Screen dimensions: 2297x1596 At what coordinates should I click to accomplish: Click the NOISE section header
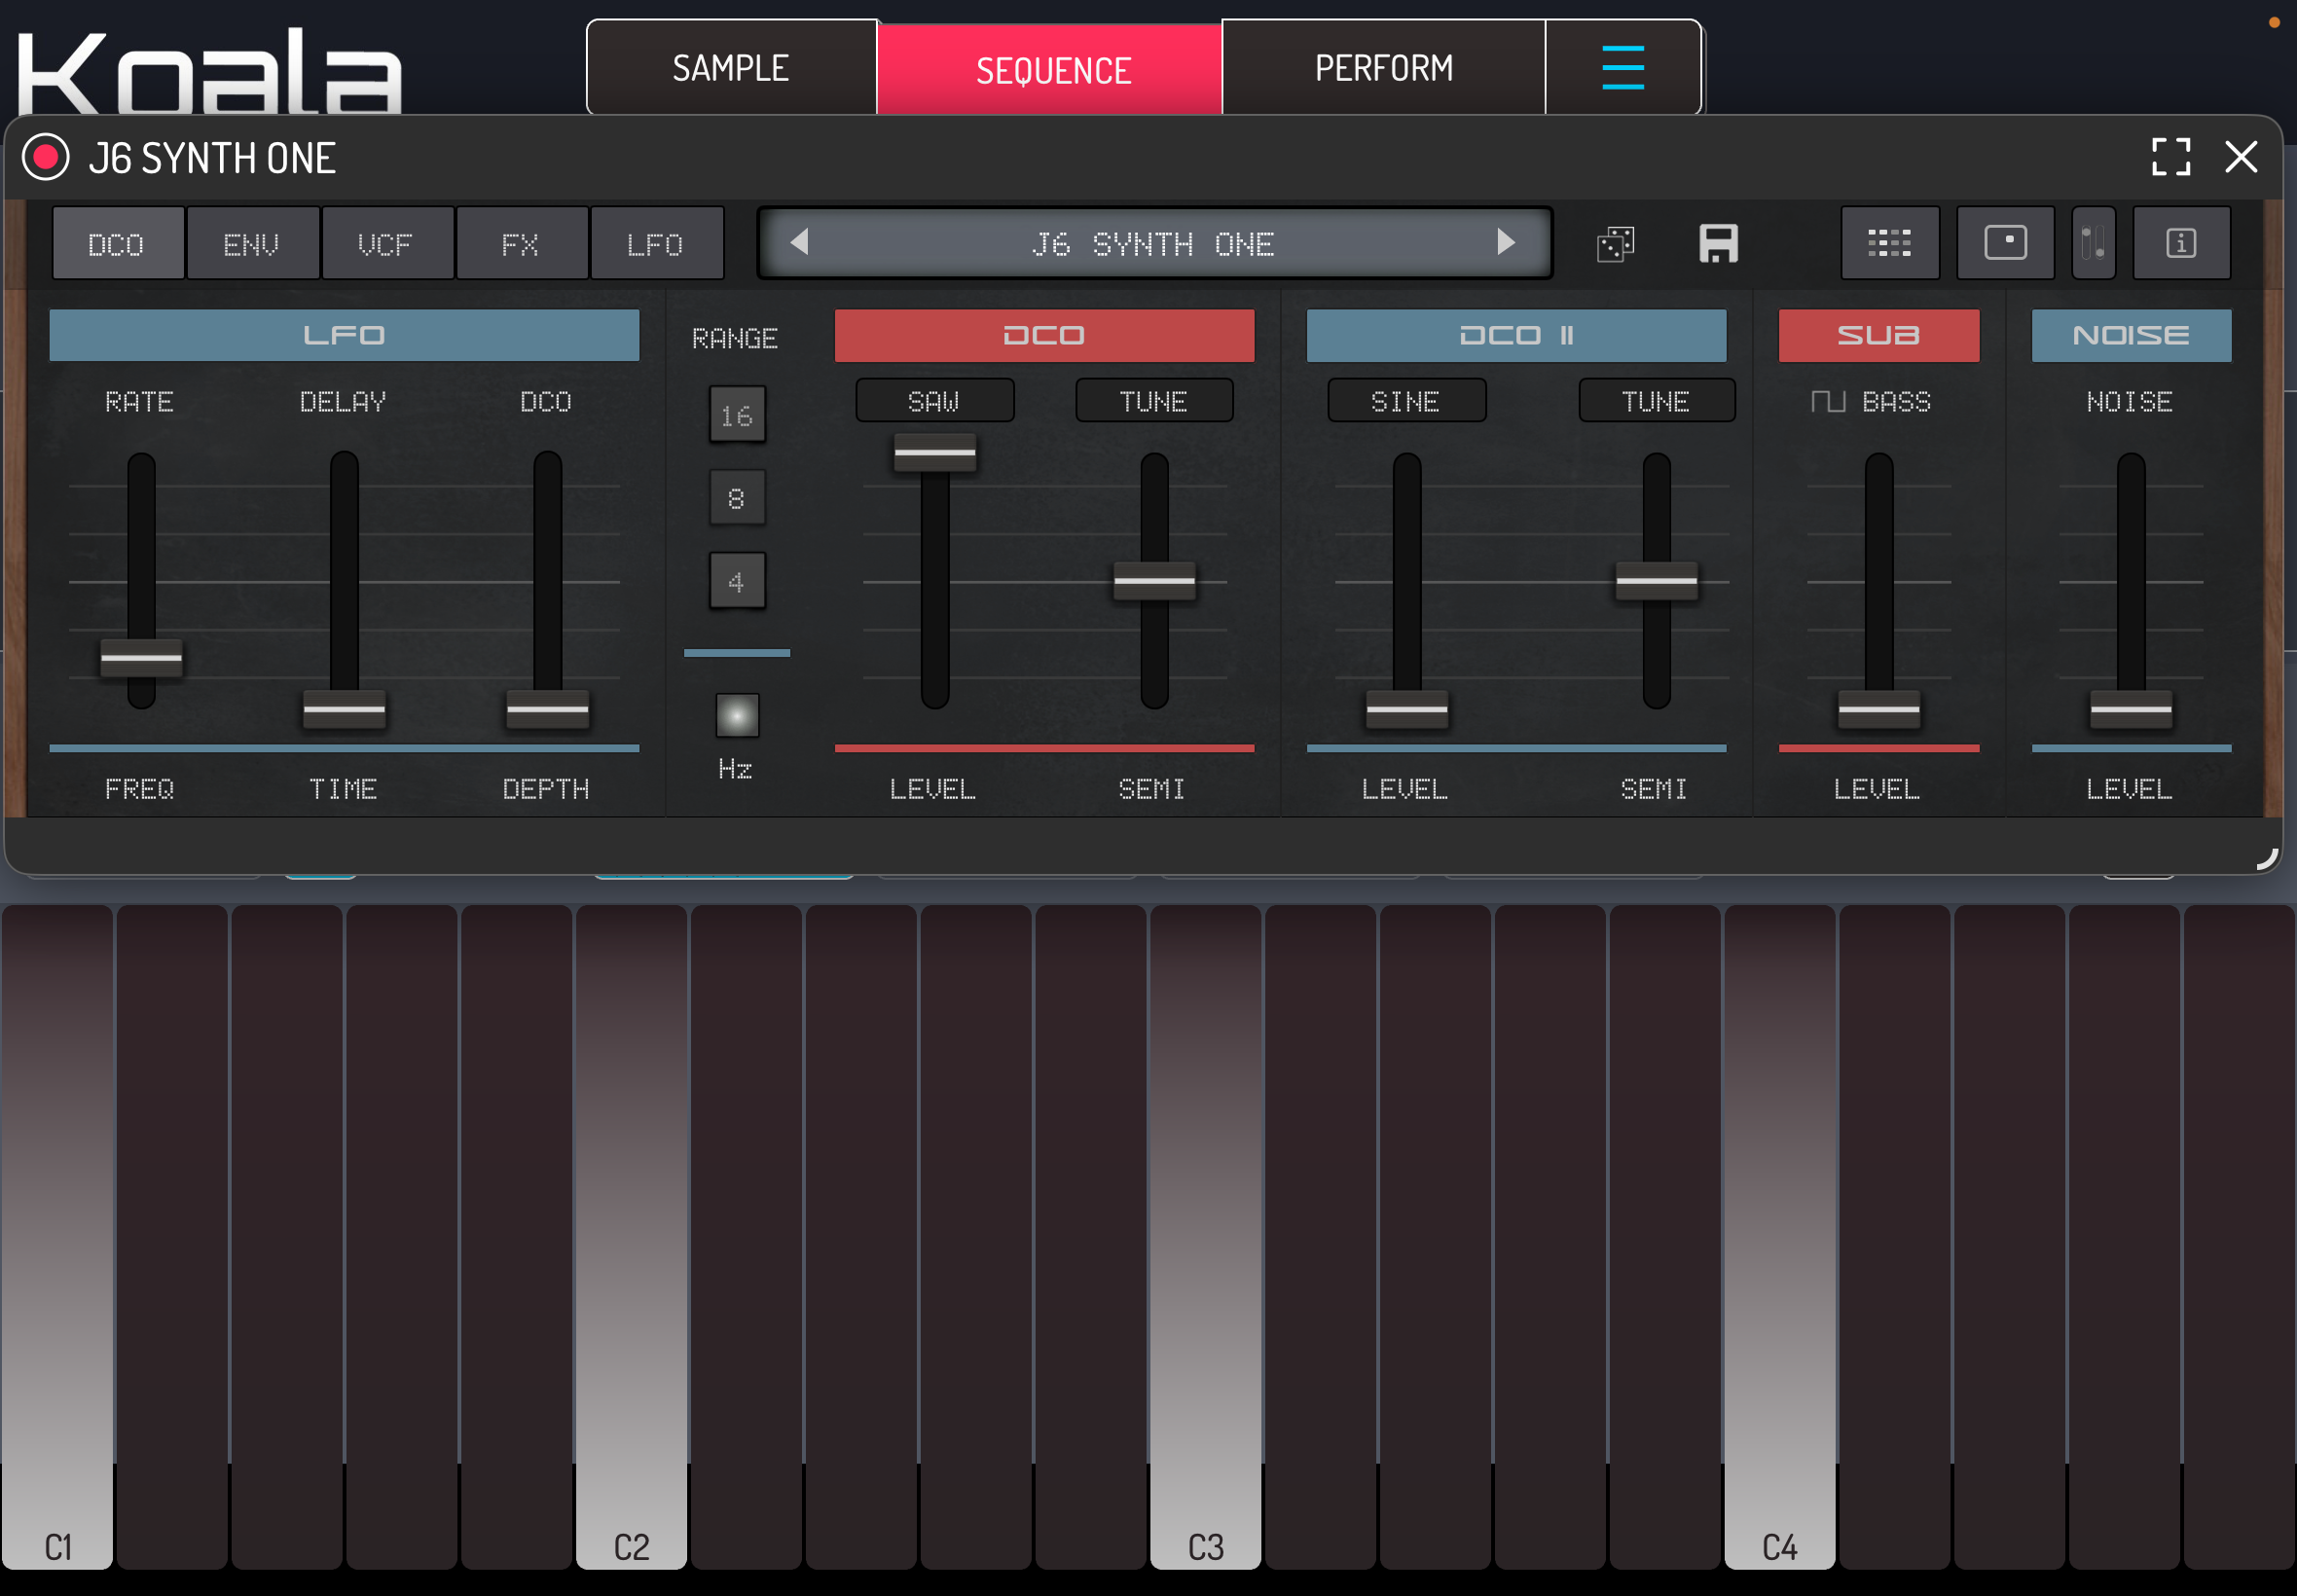tap(2131, 335)
